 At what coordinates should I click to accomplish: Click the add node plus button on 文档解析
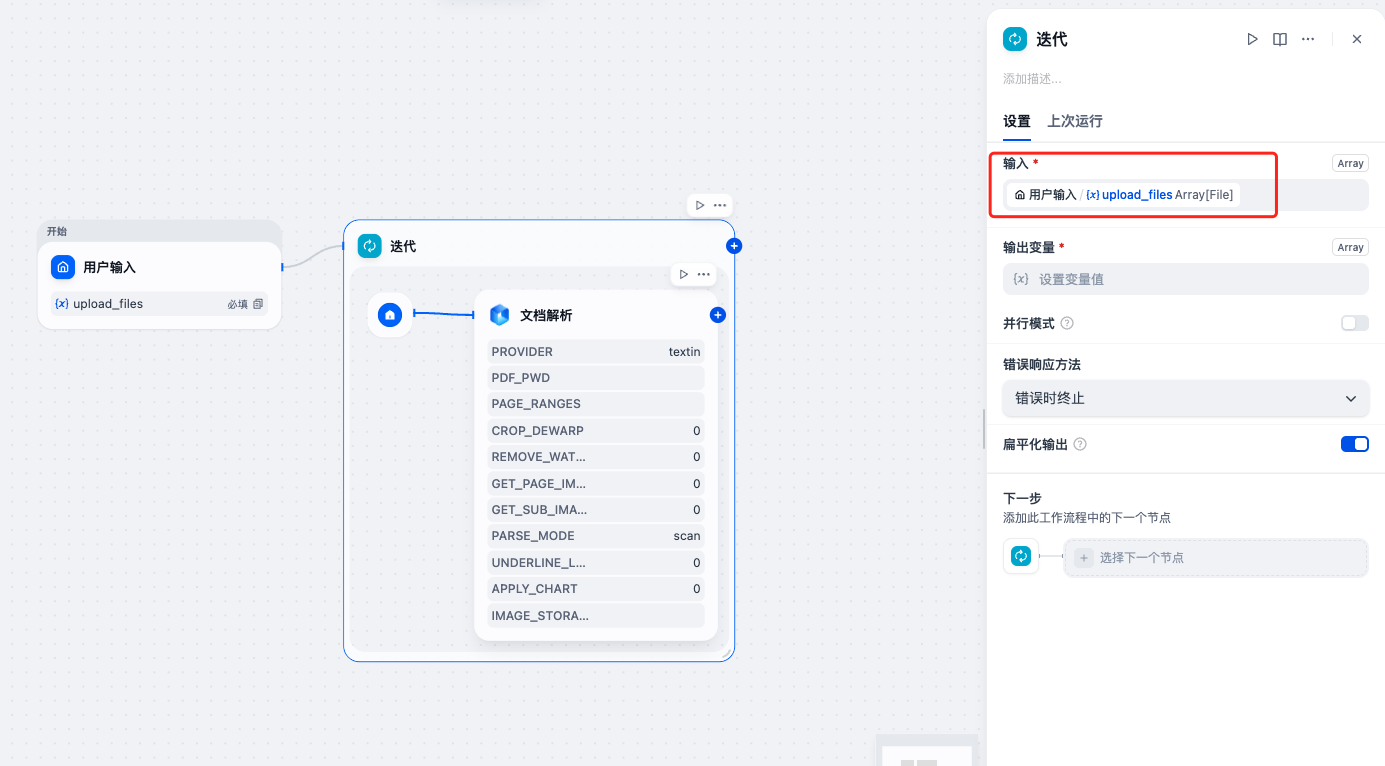coord(717,314)
